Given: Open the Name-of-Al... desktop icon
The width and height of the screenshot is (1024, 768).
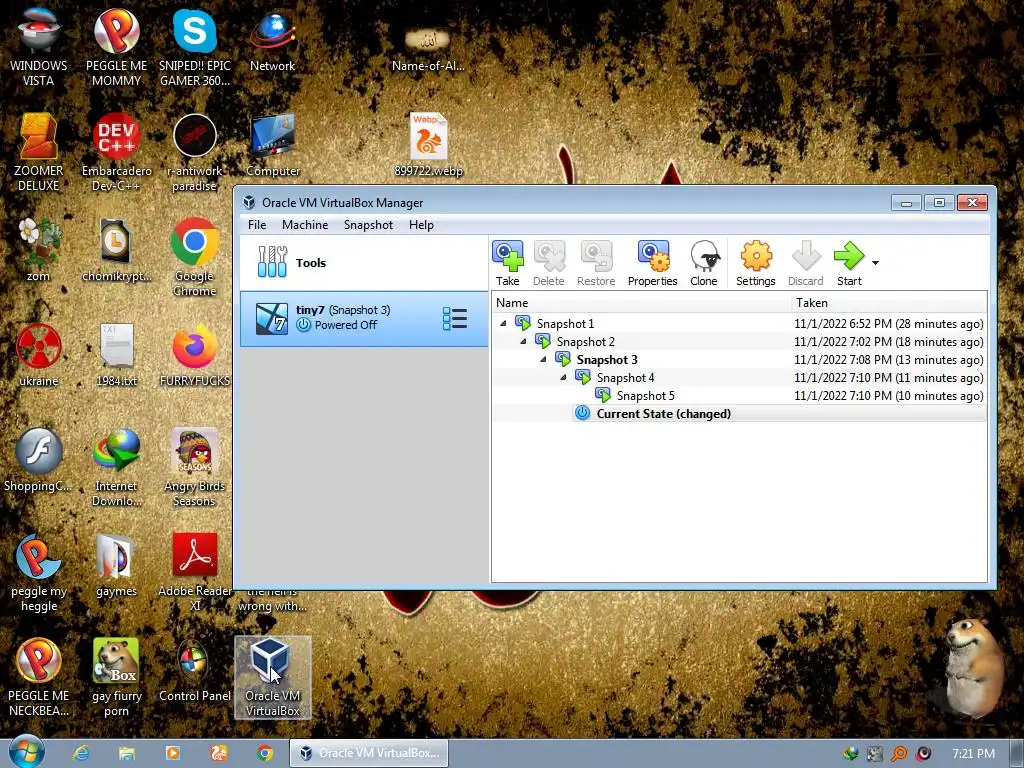Looking at the screenshot, I should [428, 49].
